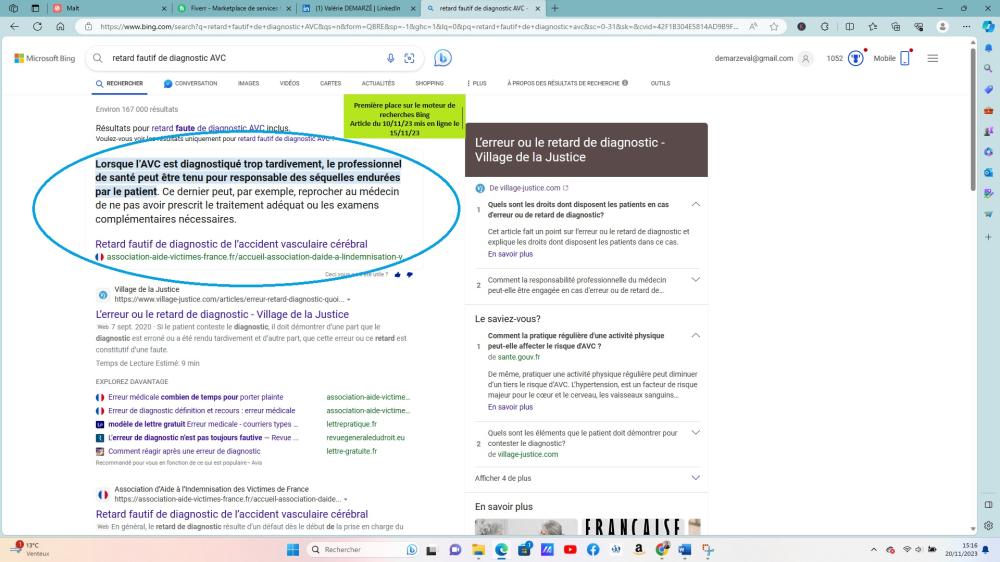
Task: Click thumbs up on the featured snippet
Action: (398, 275)
